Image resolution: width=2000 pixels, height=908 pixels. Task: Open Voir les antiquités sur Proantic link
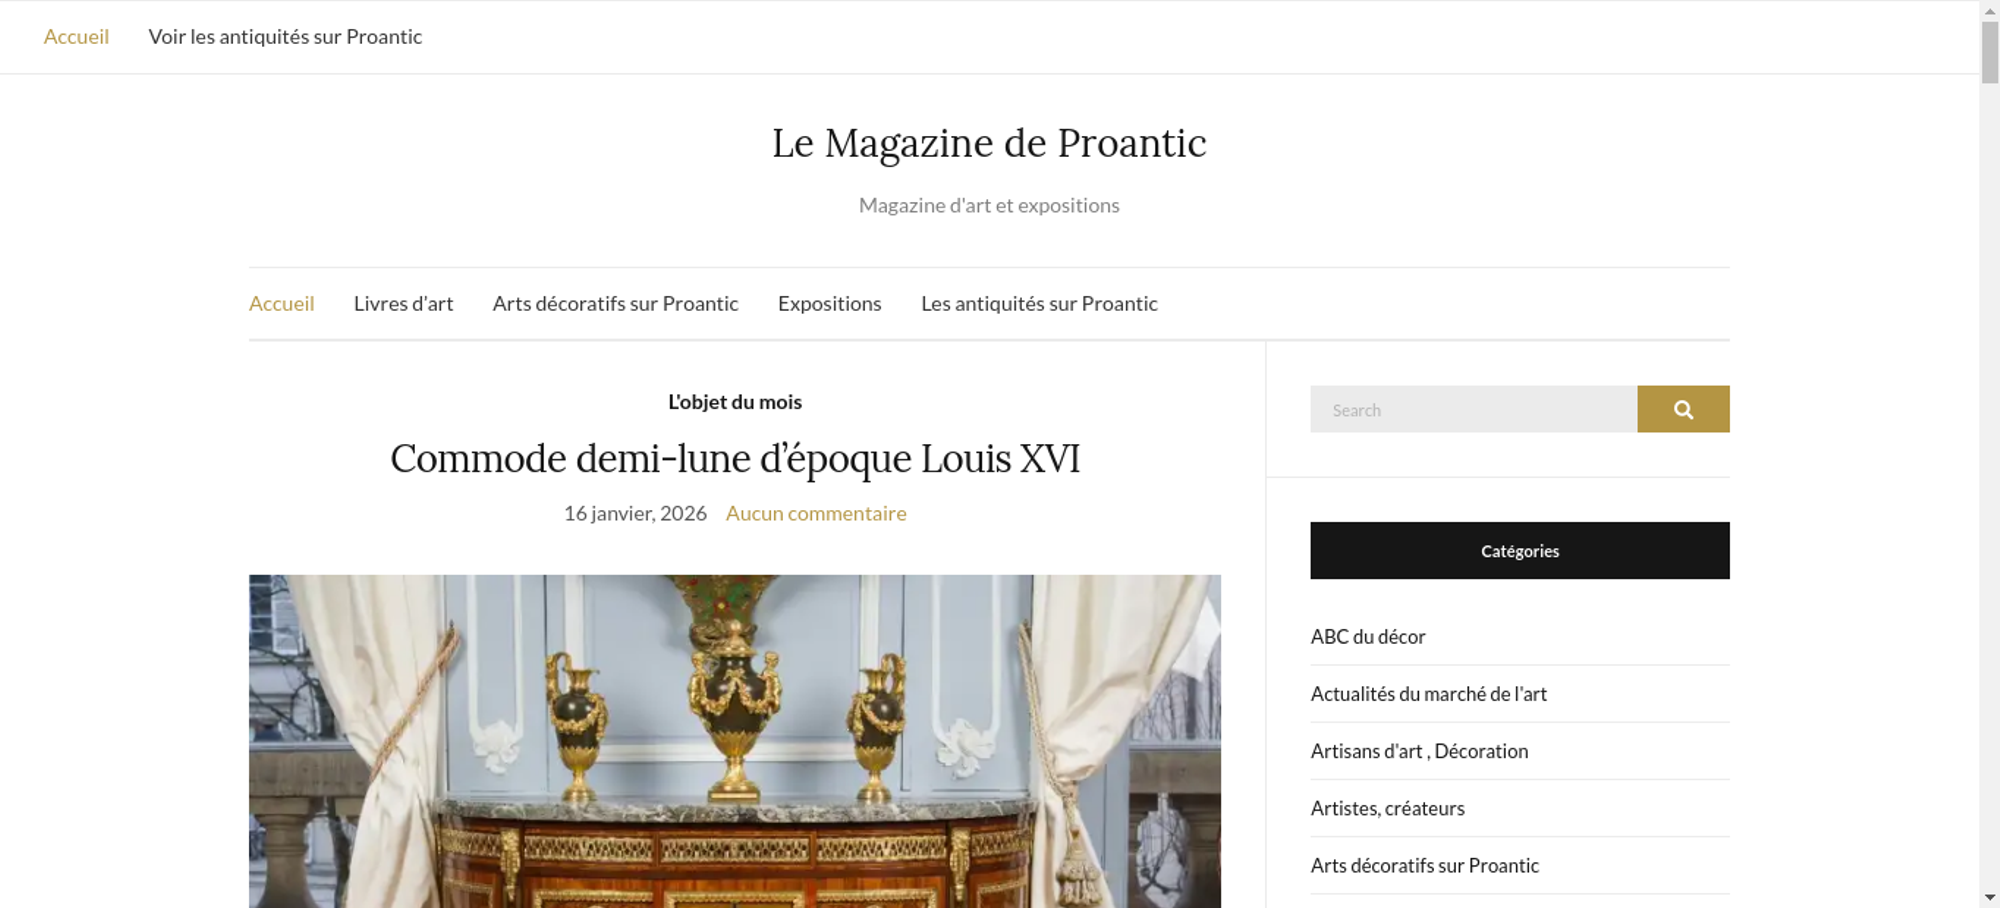click(285, 37)
